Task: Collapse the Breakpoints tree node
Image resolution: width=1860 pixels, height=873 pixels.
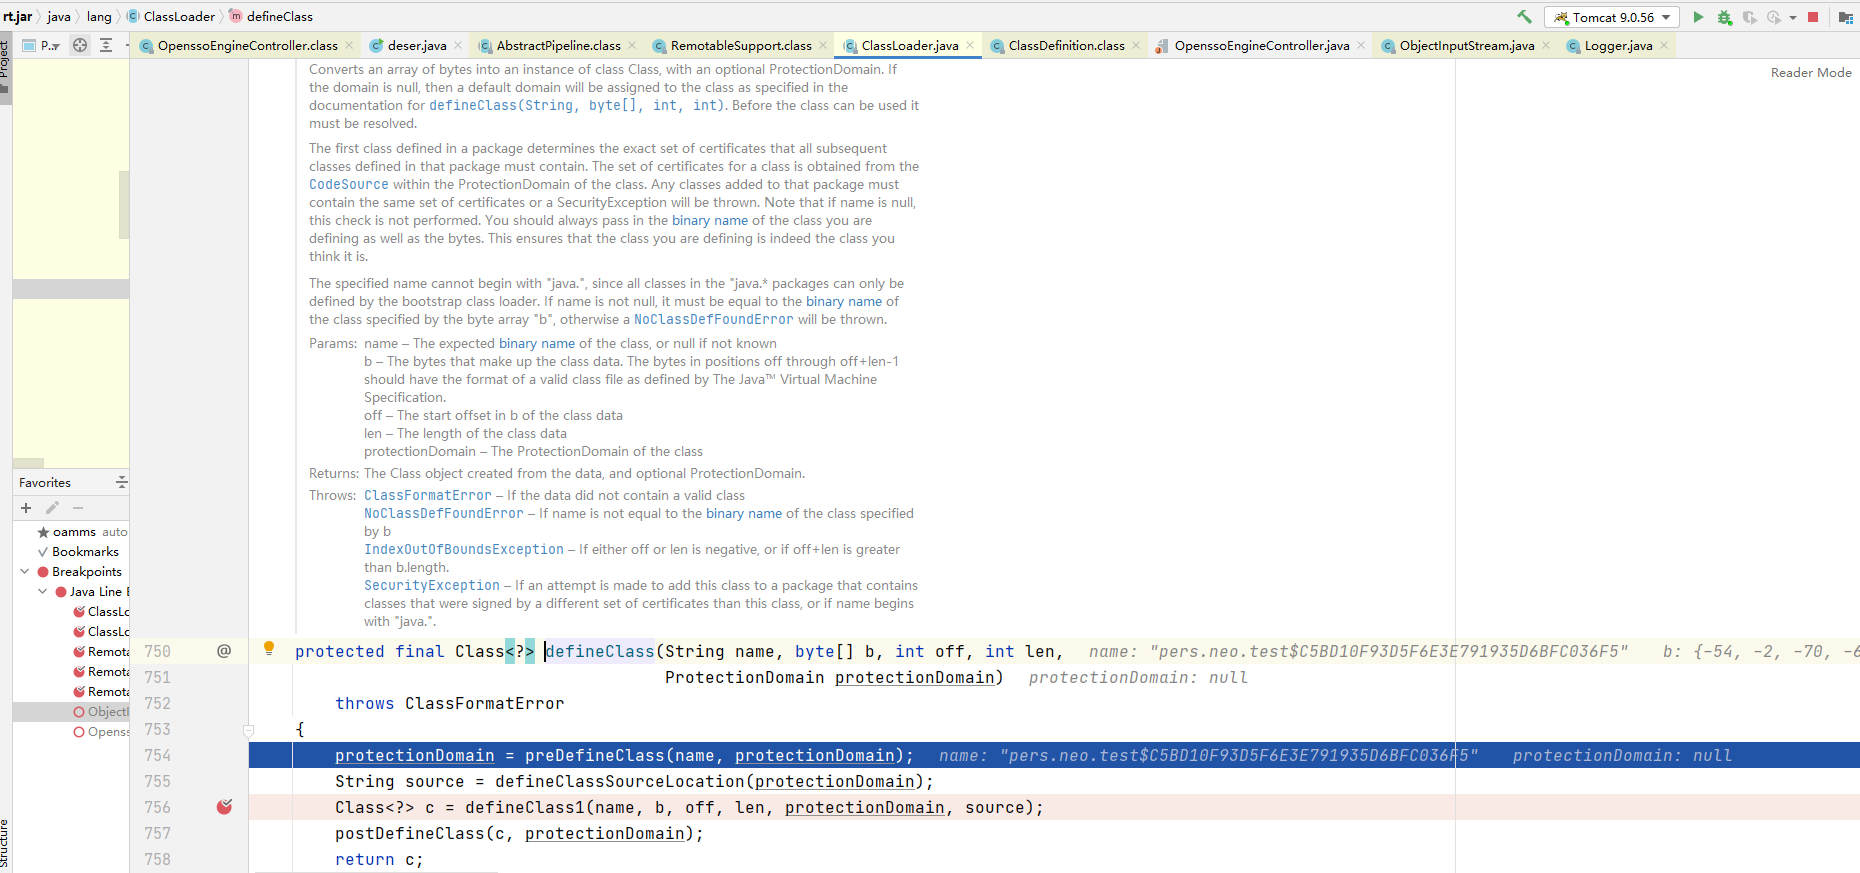Action: click(x=24, y=571)
